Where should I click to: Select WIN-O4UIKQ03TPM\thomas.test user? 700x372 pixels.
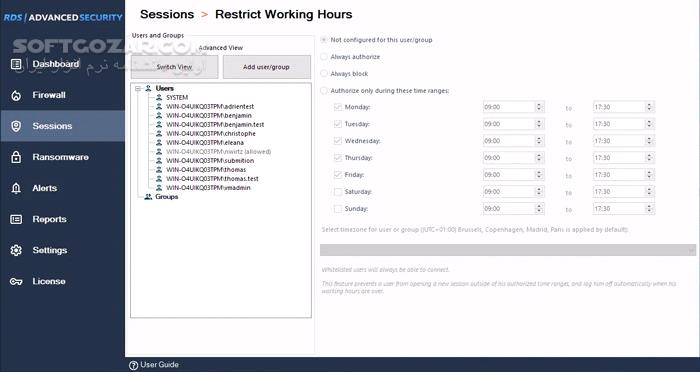[x=212, y=179]
